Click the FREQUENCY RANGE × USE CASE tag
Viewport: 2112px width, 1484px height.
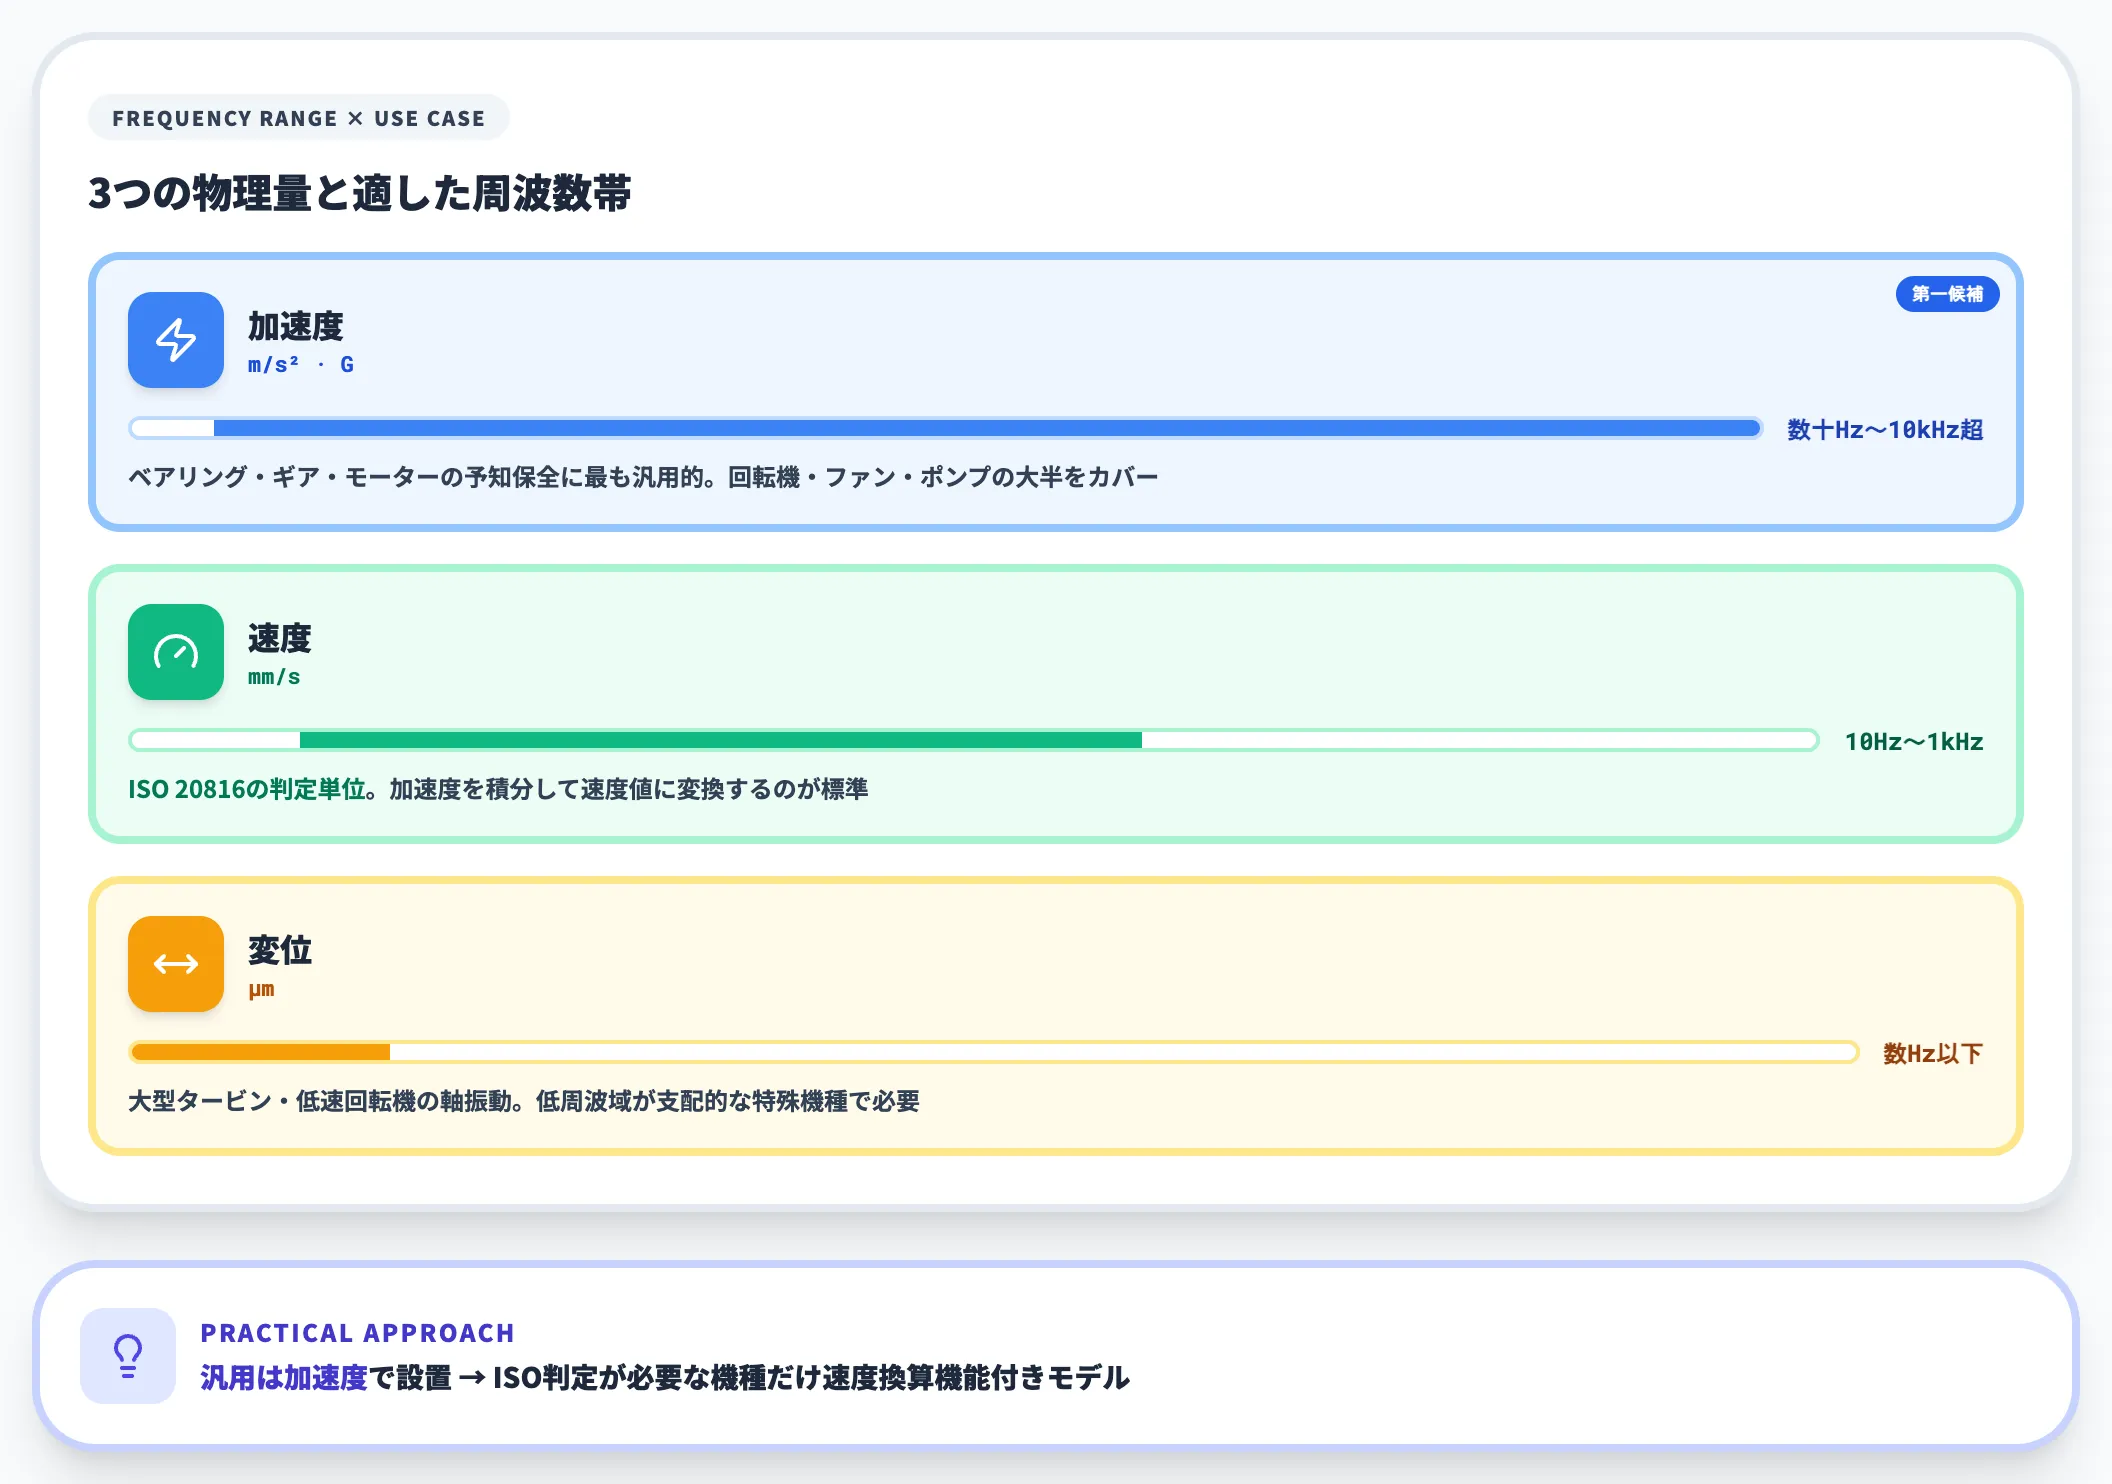[x=298, y=118]
